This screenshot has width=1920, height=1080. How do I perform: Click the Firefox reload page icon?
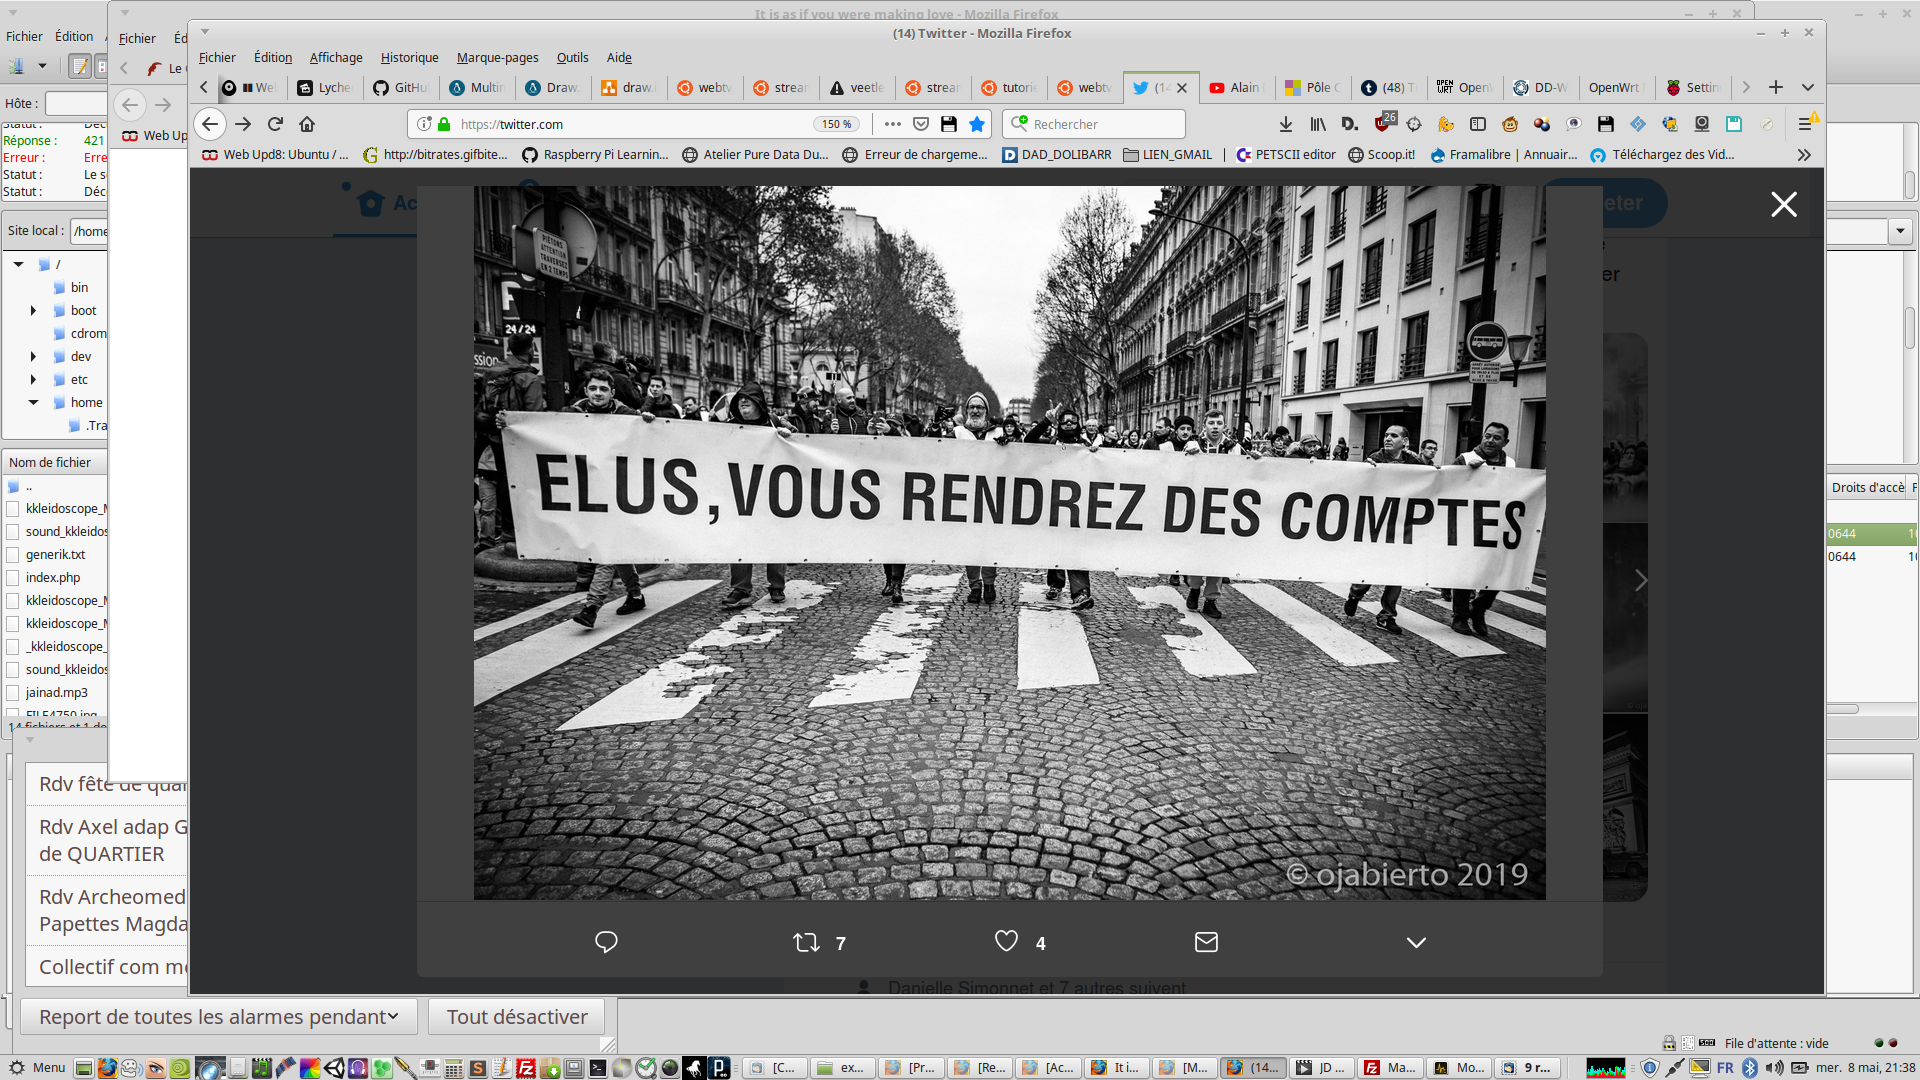click(275, 124)
